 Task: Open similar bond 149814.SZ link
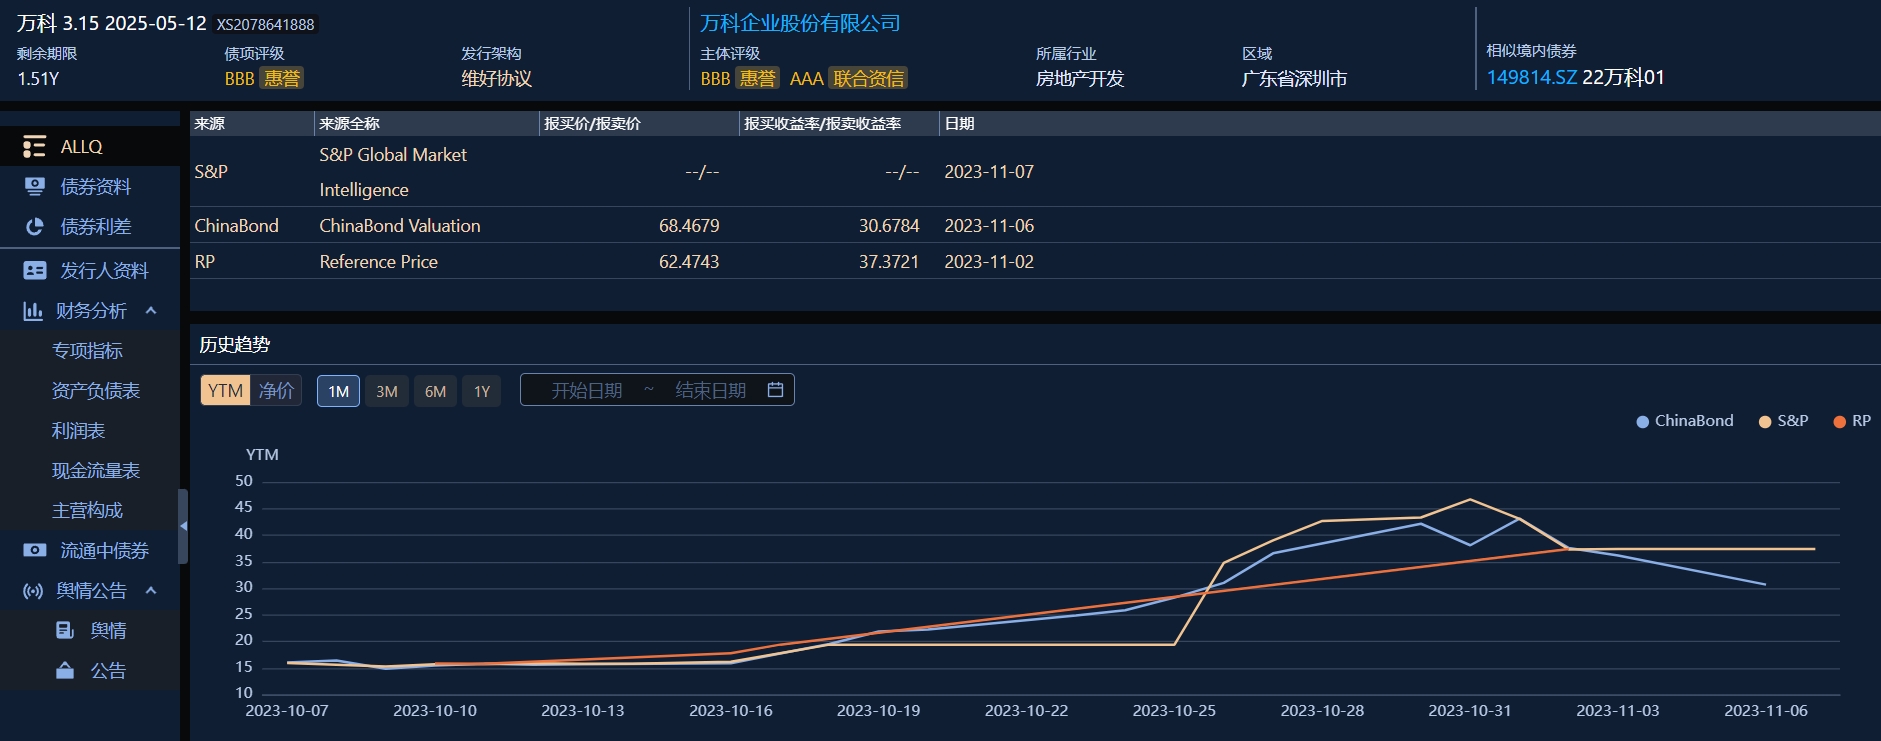coord(1531,78)
